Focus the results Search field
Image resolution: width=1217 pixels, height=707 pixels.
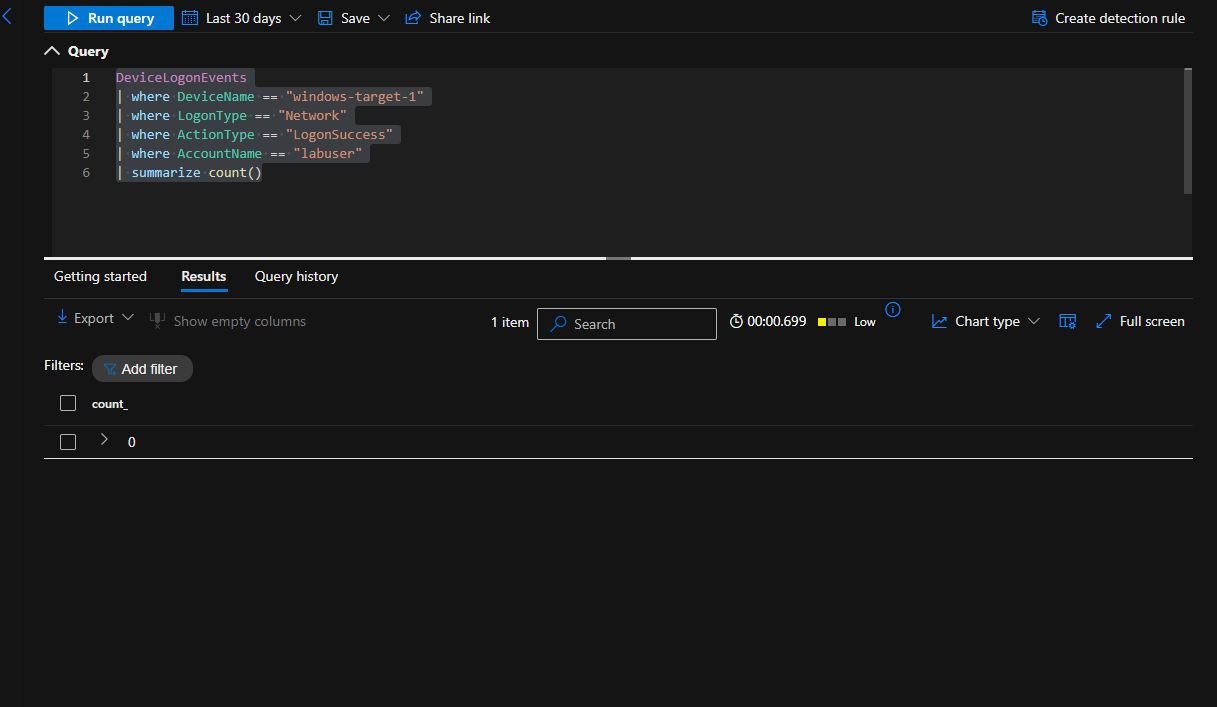(627, 324)
